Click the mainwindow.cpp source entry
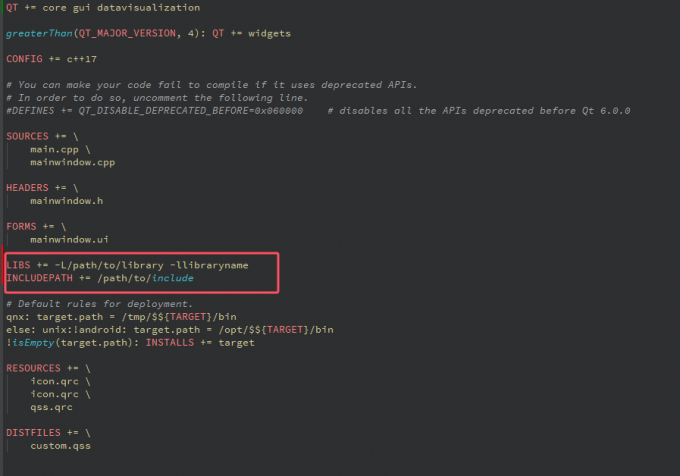This screenshot has width=680, height=476. pyautogui.click(x=66, y=161)
